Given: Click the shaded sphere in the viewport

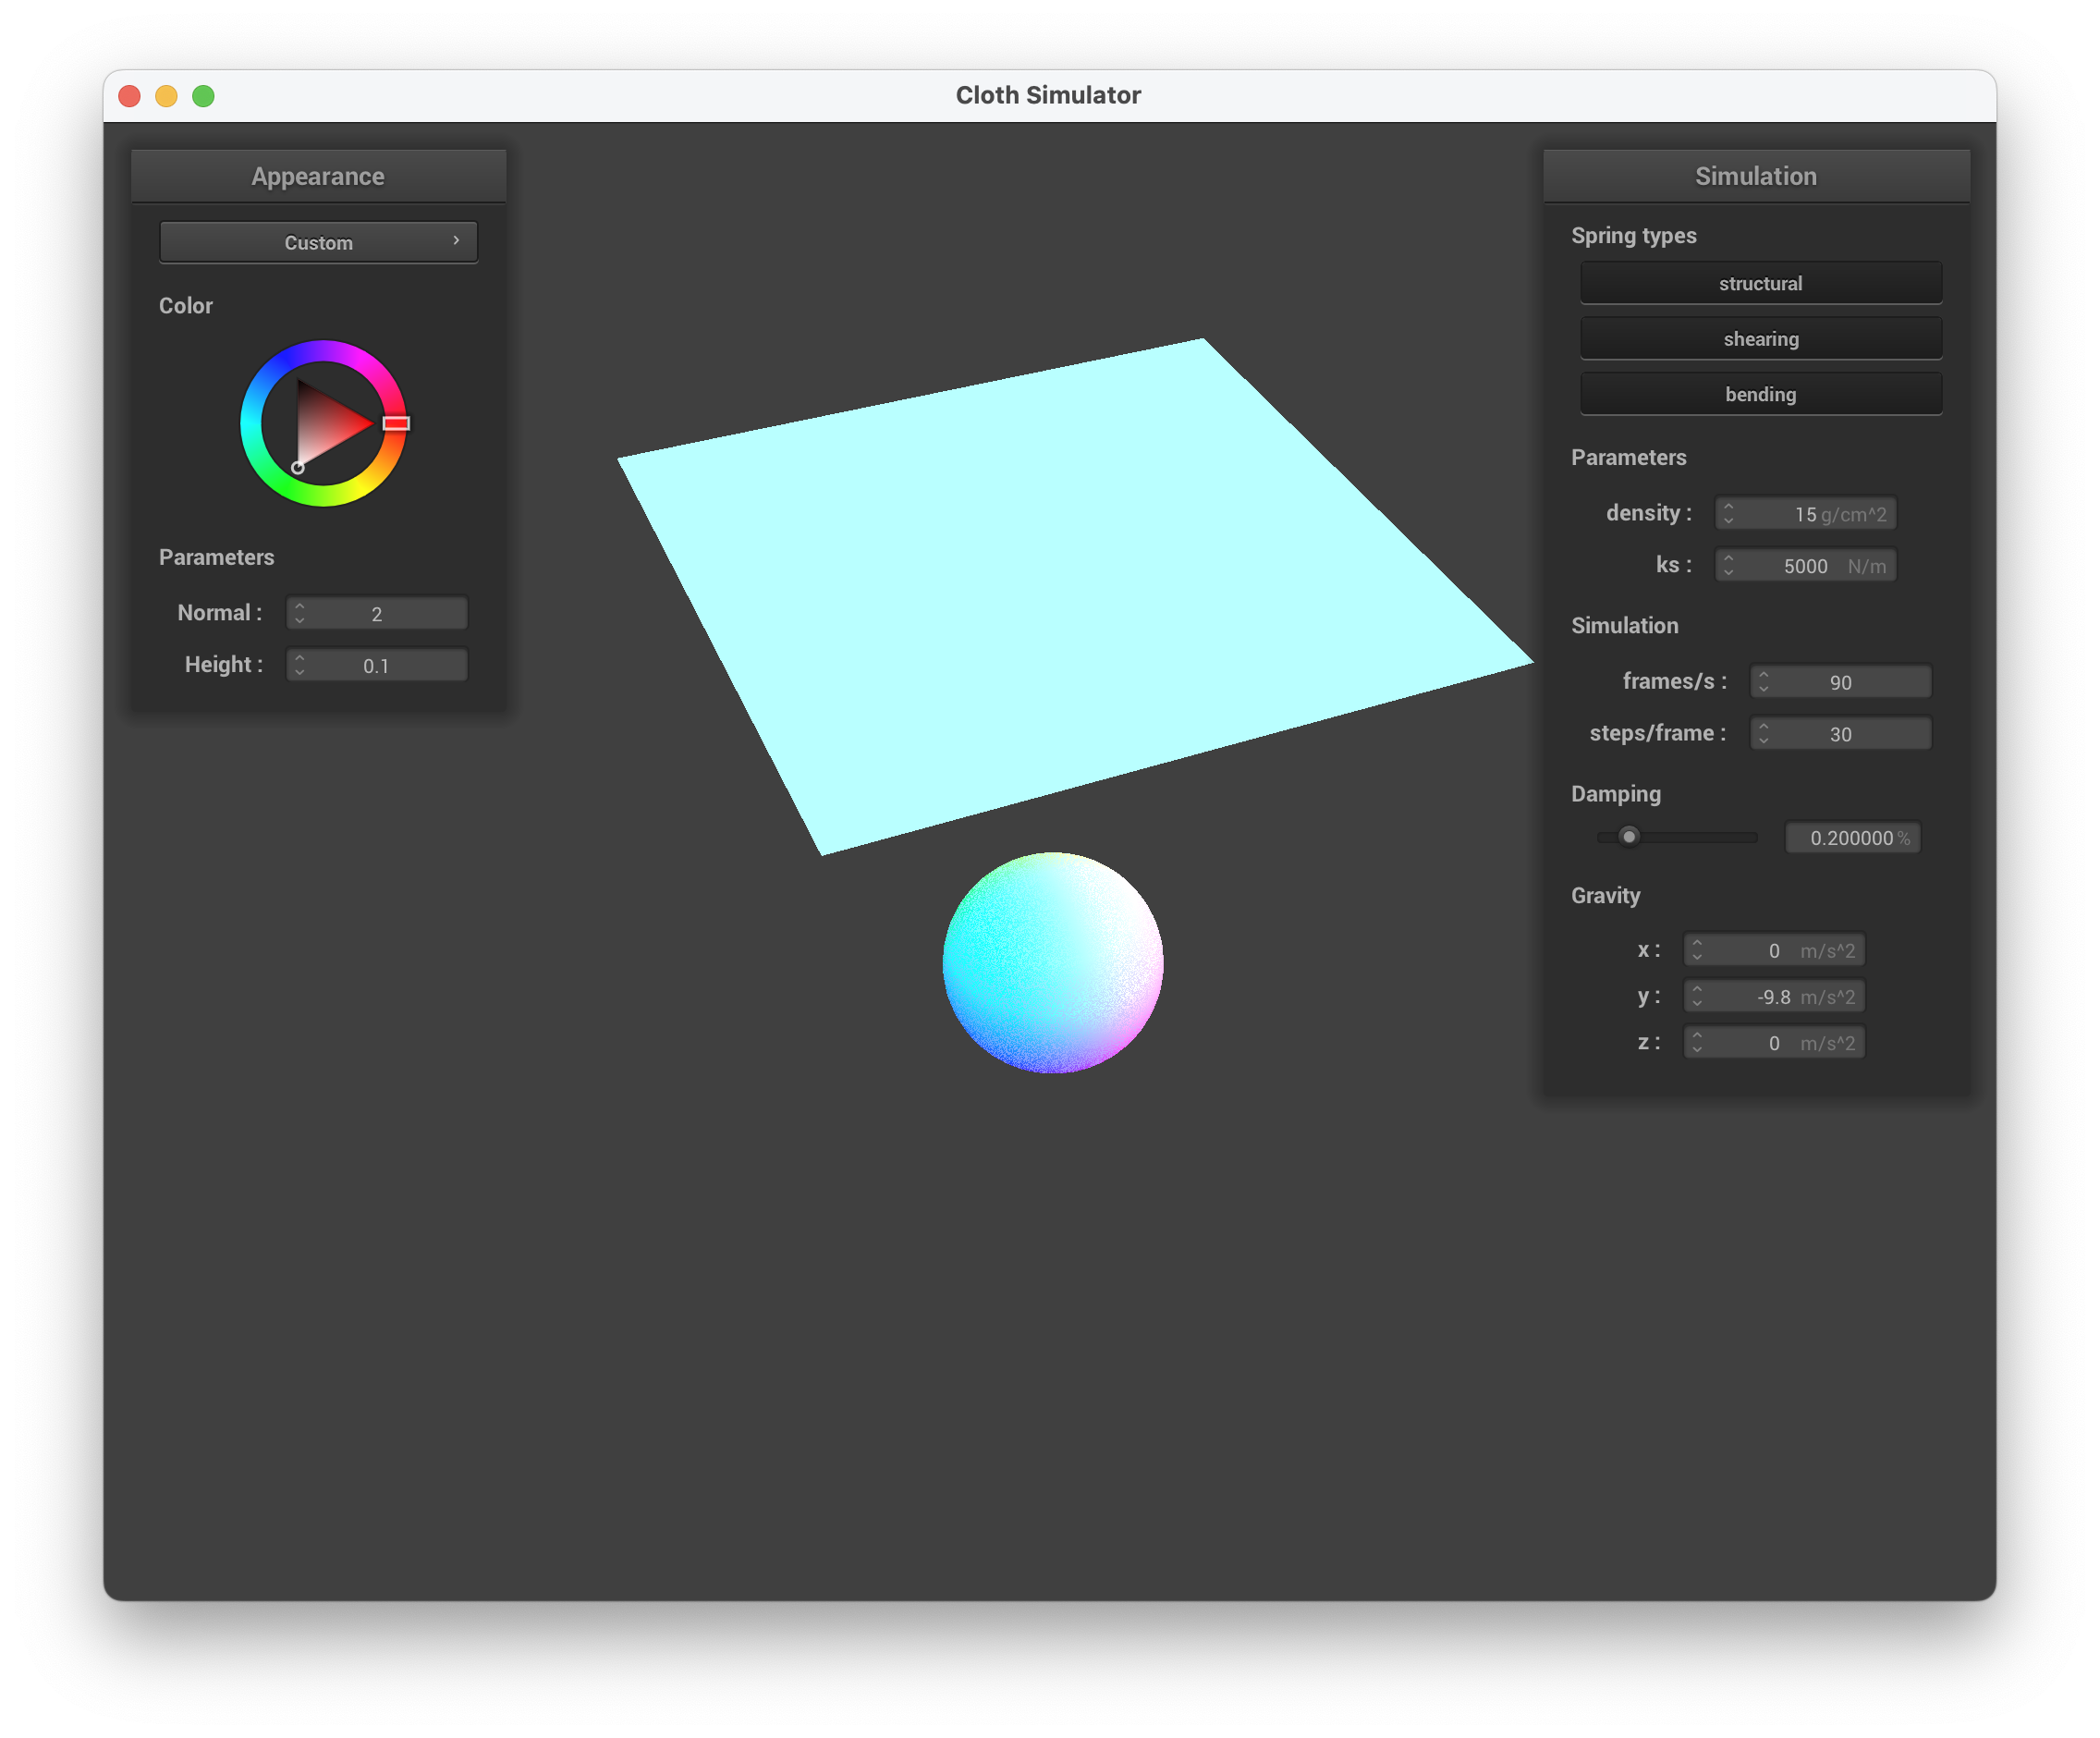Looking at the screenshot, I should coord(1052,962).
